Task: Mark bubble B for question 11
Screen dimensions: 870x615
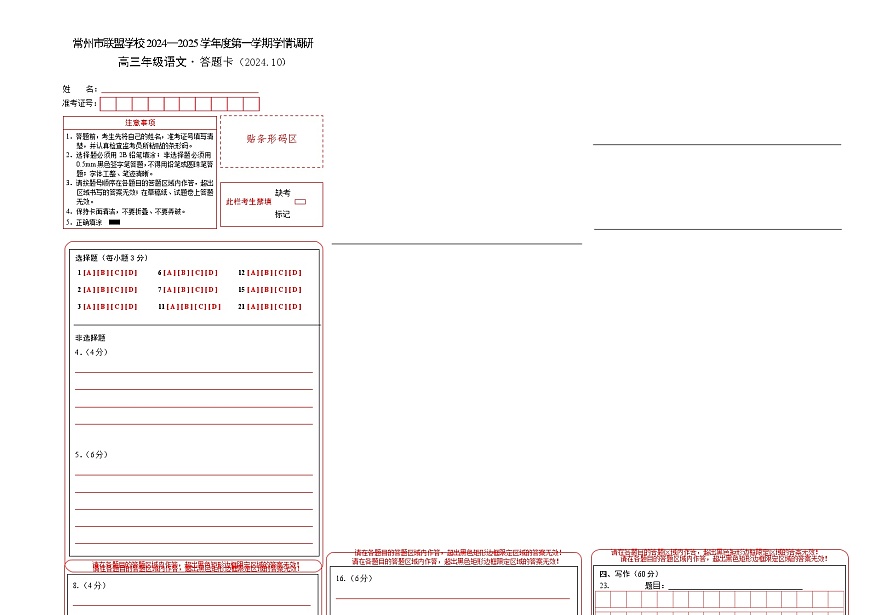Action: click(x=187, y=307)
